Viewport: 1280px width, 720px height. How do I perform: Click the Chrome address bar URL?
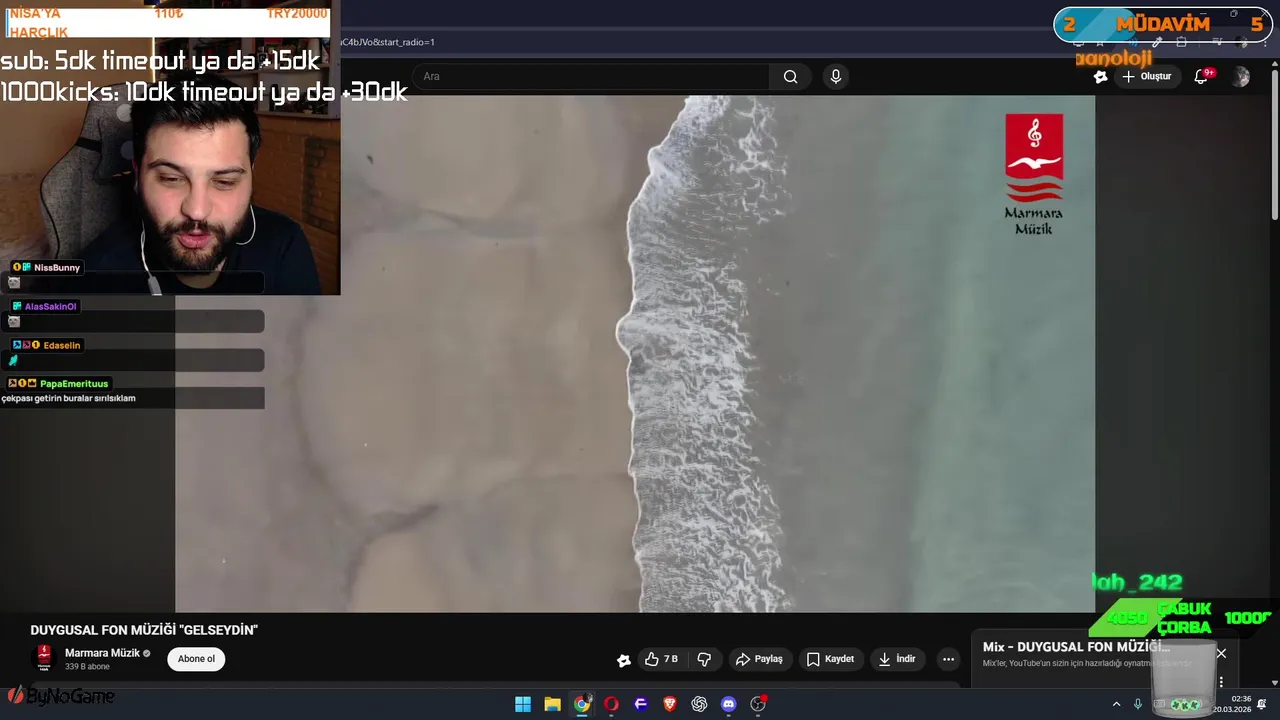point(387,42)
